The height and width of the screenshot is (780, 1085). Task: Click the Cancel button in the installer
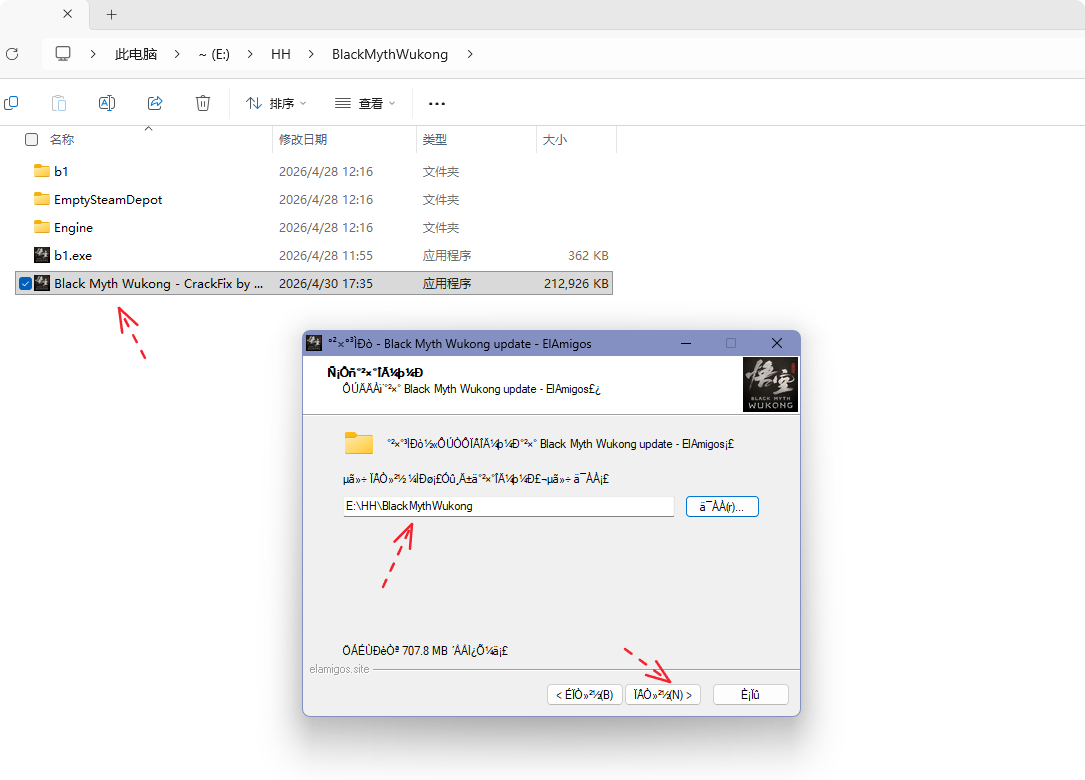[x=750, y=695]
